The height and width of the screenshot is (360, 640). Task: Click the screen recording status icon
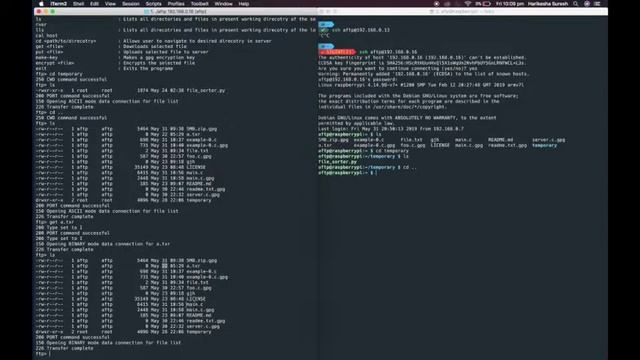click(436, 4)
